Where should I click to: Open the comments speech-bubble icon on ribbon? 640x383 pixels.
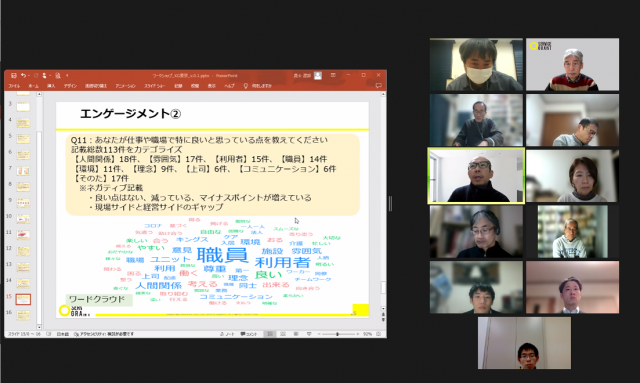(378, 86)
